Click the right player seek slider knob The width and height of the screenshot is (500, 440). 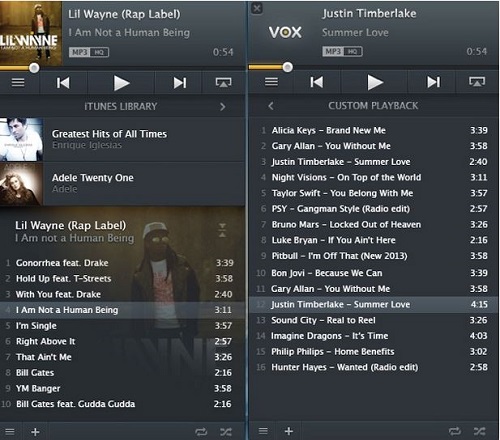[288, 67]
